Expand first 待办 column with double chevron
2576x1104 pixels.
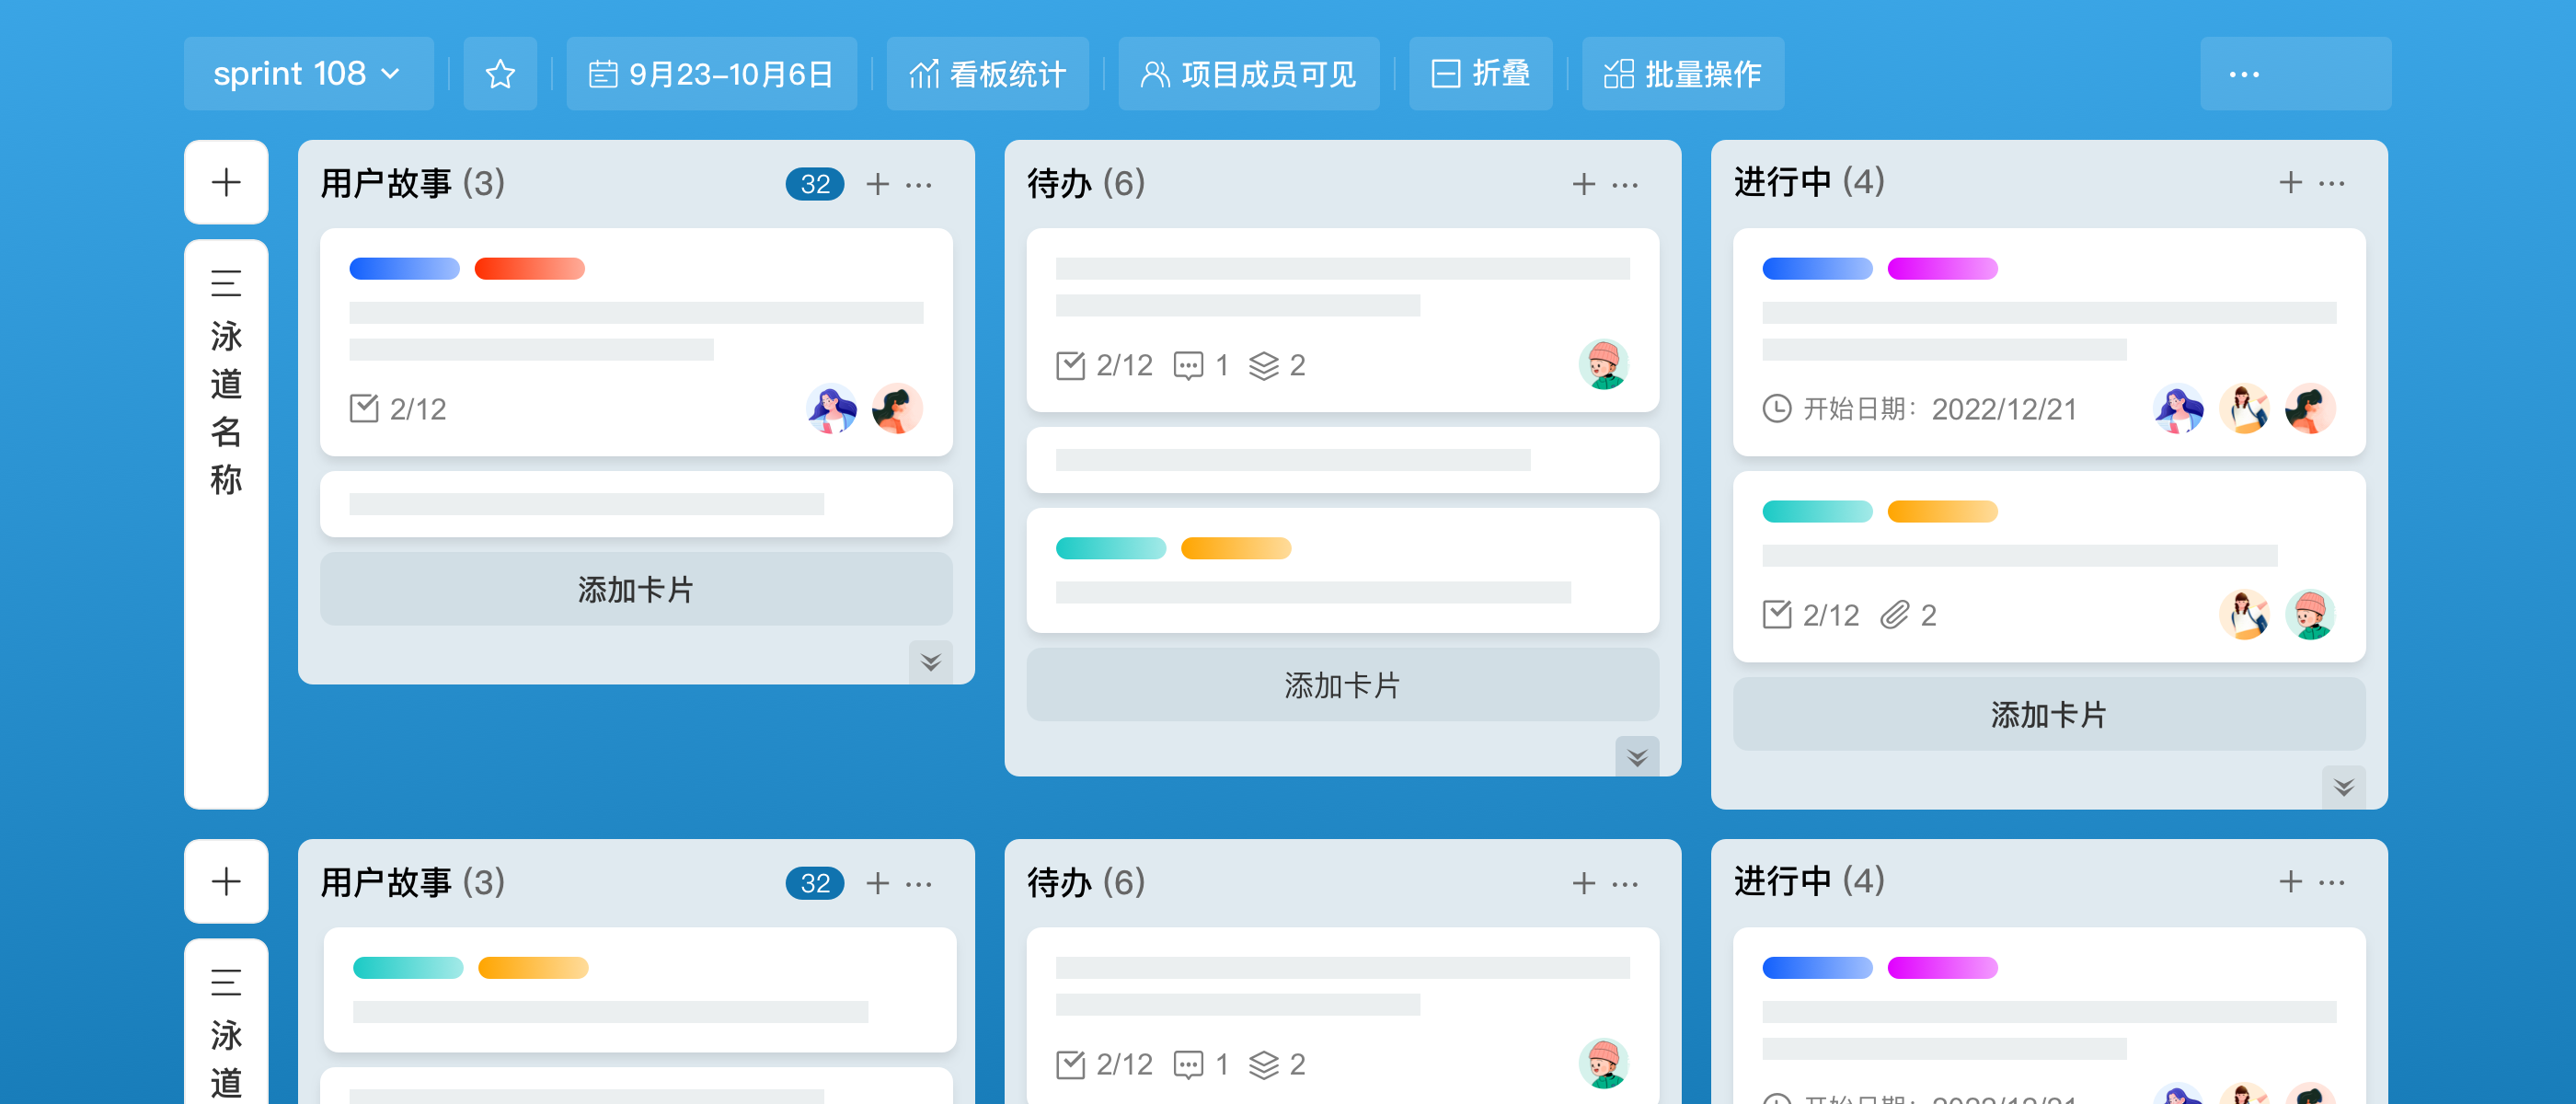(x=1637, y=757)
